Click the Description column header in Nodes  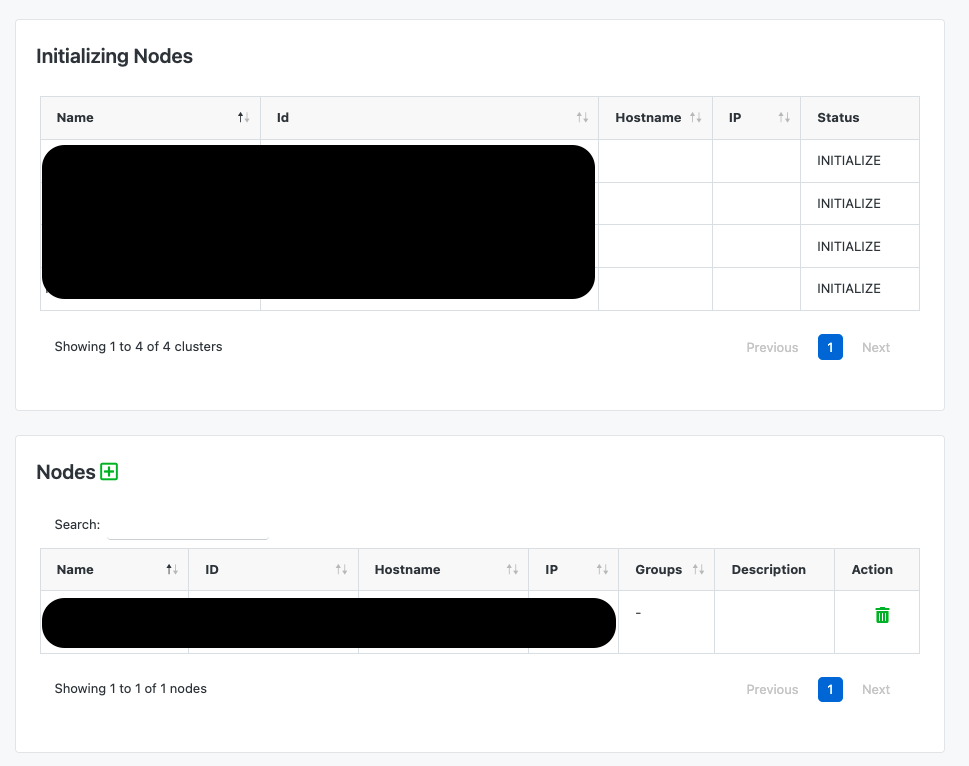tap(774, 570)
